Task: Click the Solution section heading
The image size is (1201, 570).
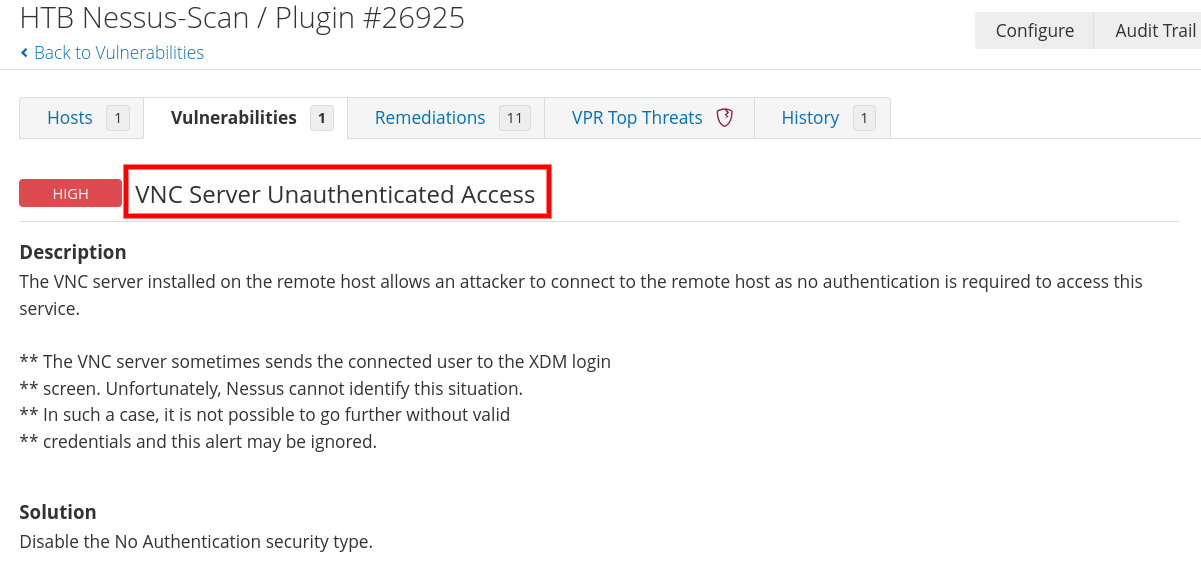Action: [58, 512]
